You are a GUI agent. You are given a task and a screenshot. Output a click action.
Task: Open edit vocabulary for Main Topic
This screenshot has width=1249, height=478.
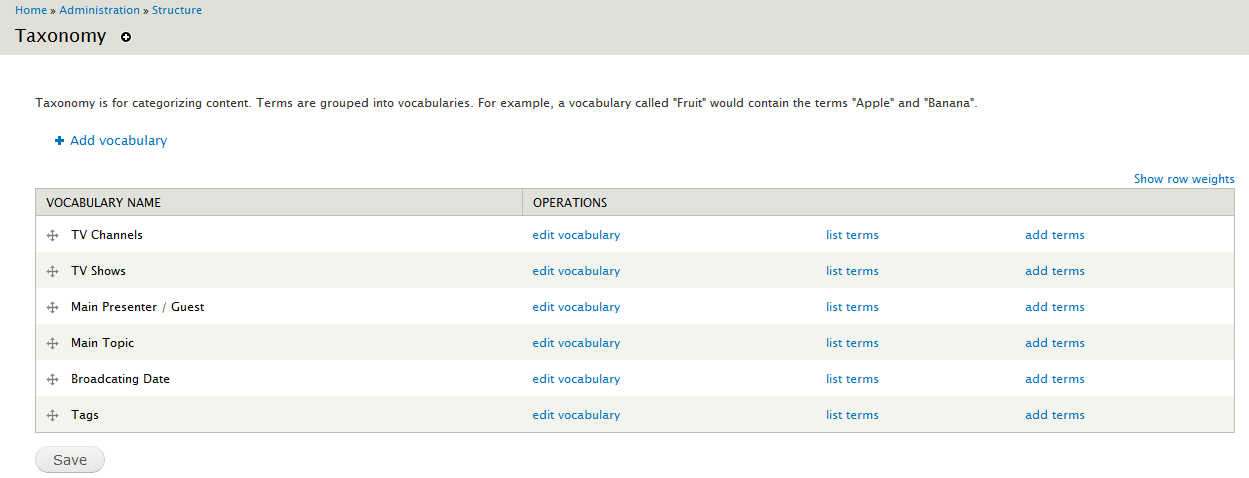pyautogui.click(x=575, y=343)
